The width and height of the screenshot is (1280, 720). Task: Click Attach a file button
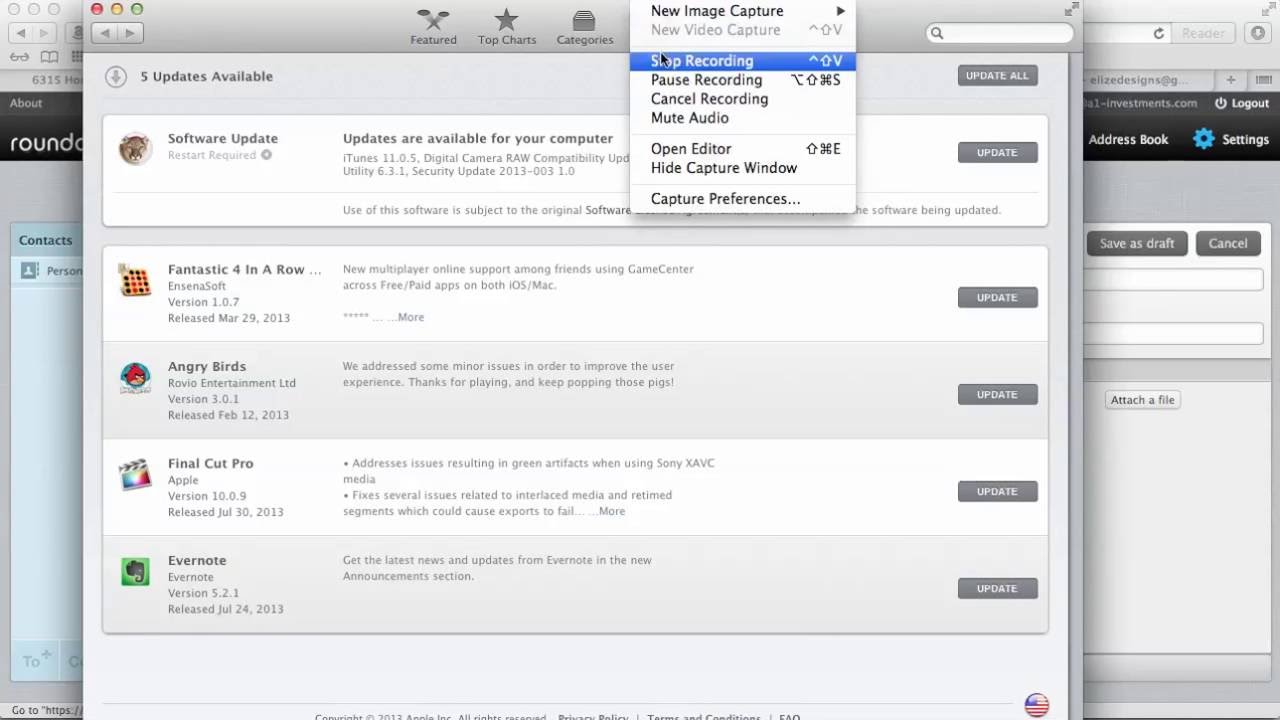[x=1143, y=400]
